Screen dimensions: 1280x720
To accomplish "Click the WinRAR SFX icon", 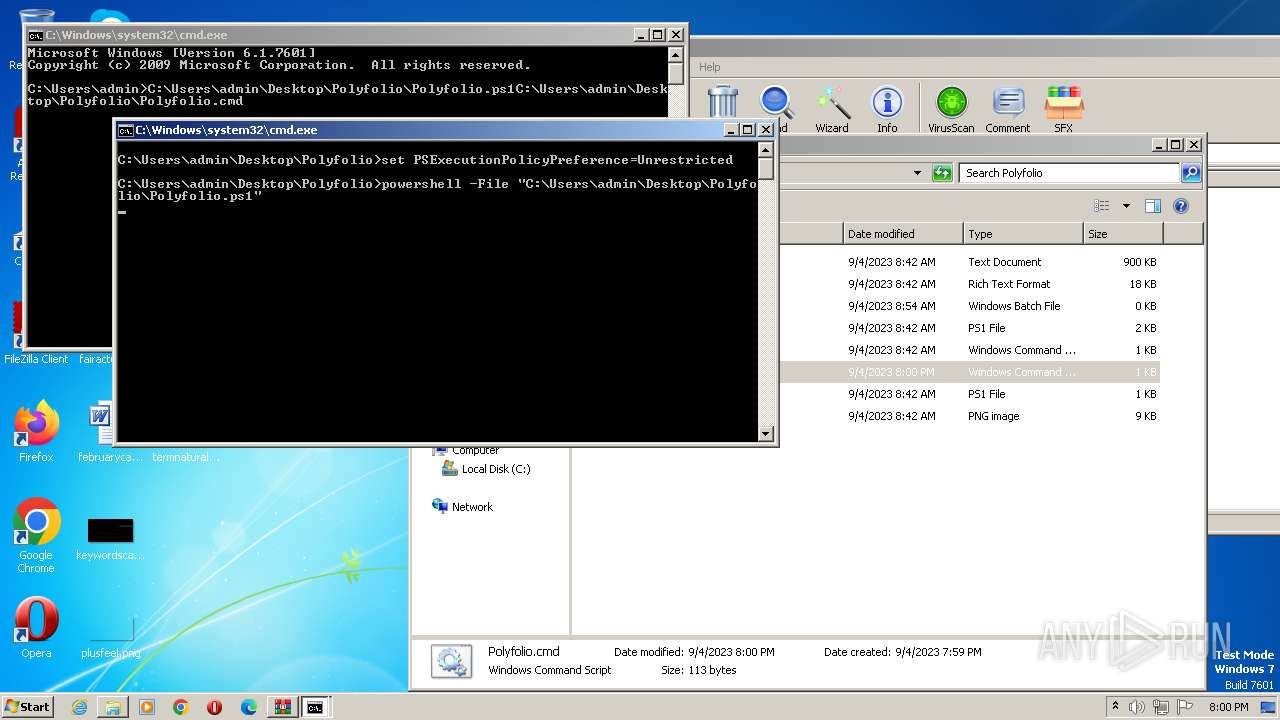I will (1063, 108).
